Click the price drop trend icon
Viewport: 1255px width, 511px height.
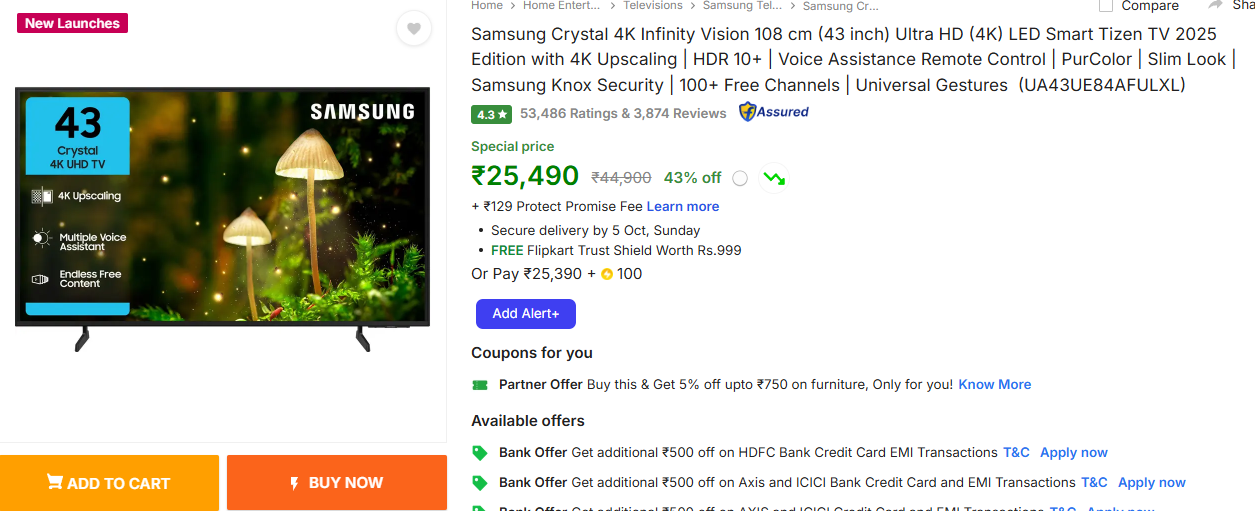click(773, 179)
